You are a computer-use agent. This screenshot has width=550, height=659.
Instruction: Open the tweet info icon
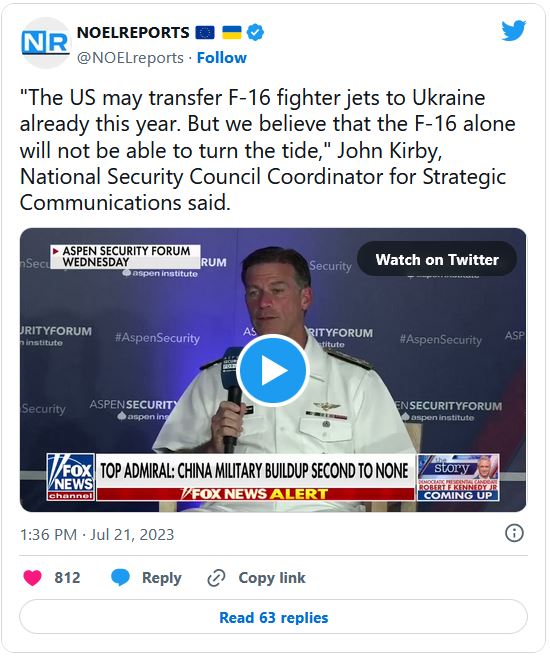[514, 533]
